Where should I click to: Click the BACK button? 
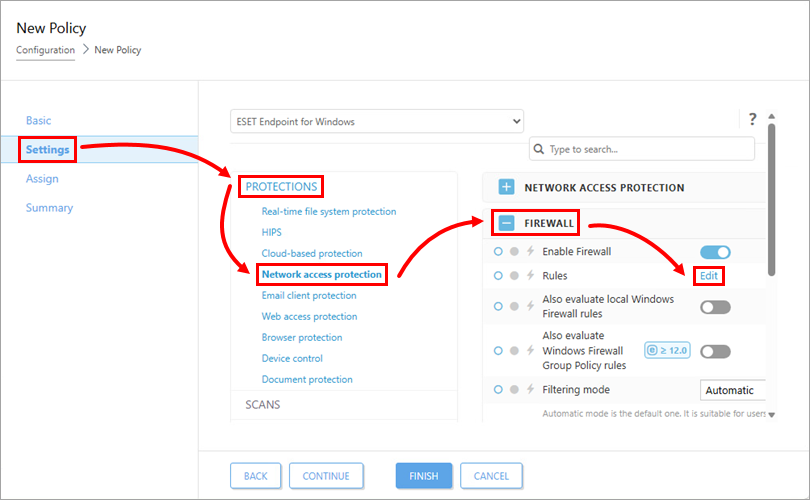(256, 476)
